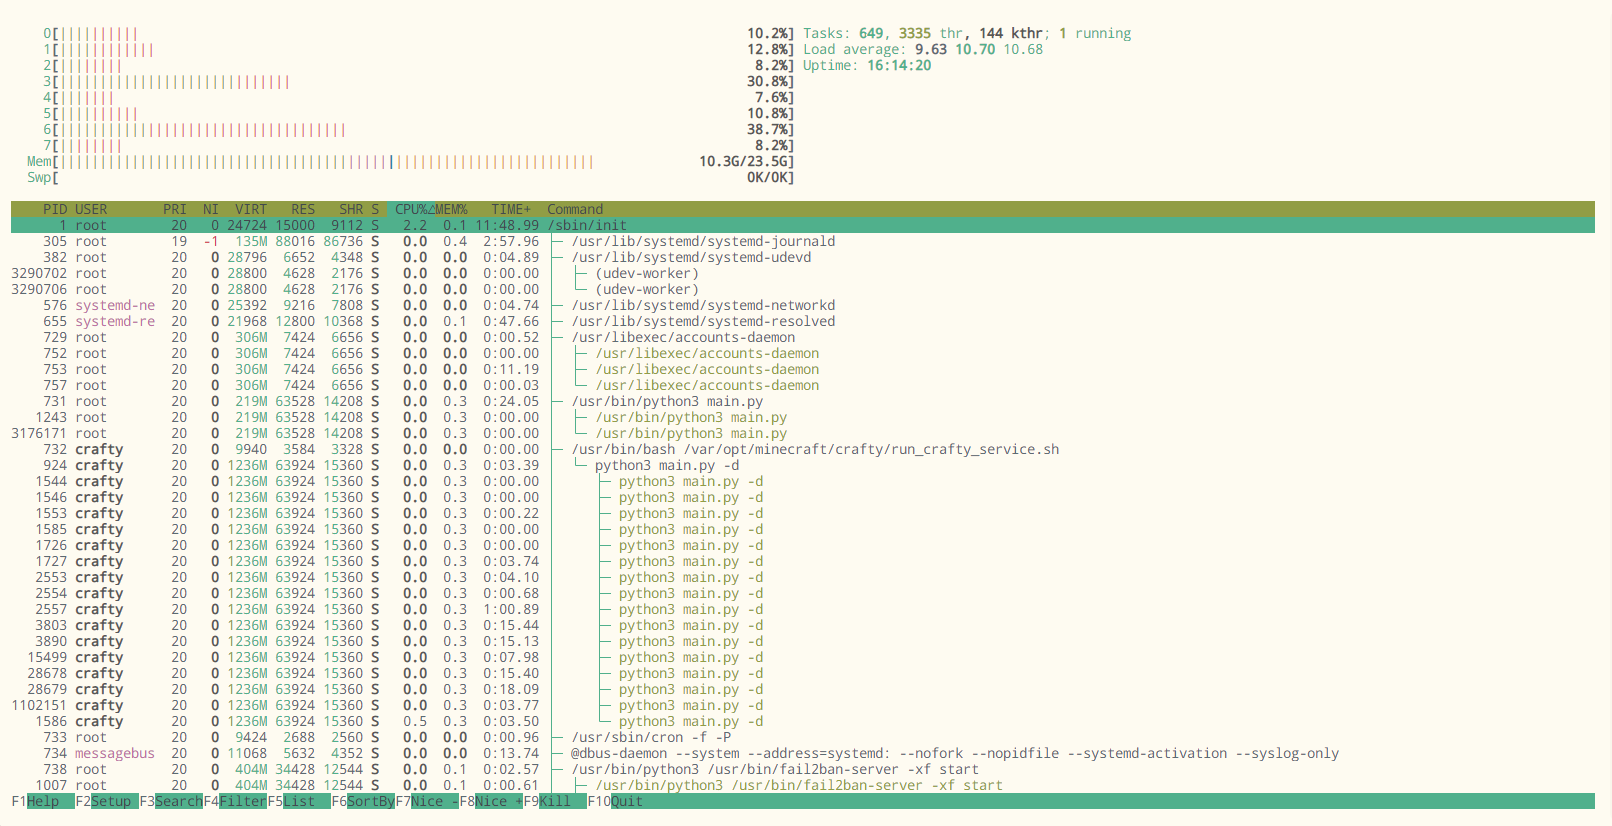
Task: Select crafty thread with PID 1102151
Action: click(803, 705)
